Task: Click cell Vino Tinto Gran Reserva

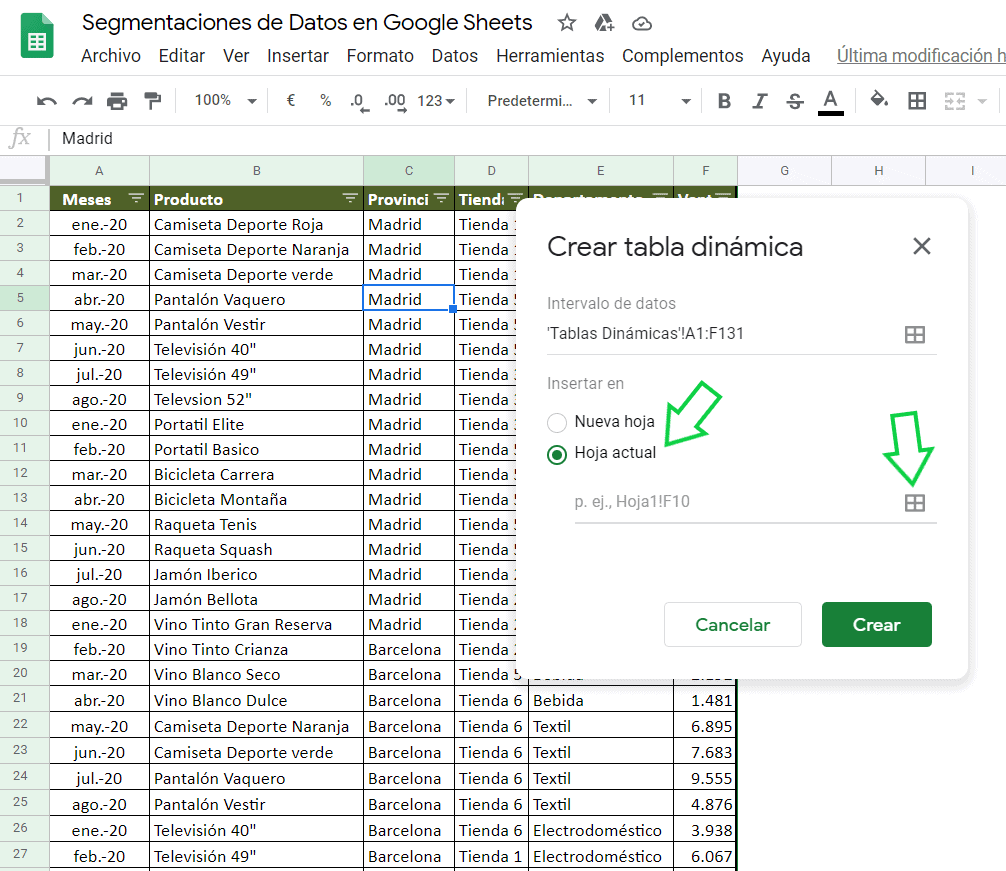Action: 257,624
